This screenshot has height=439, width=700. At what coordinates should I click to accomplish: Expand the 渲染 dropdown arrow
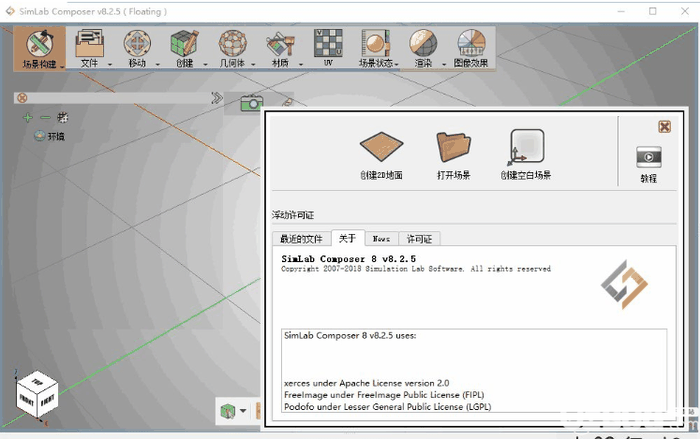coord(444,64)
